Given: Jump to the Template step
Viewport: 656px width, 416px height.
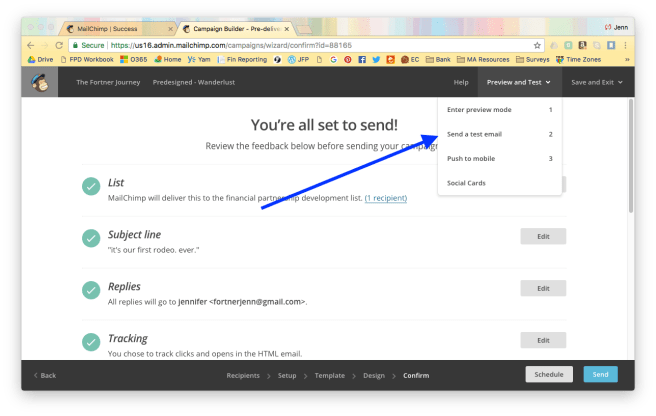Looking at the screenshot, I should [330, 375].
